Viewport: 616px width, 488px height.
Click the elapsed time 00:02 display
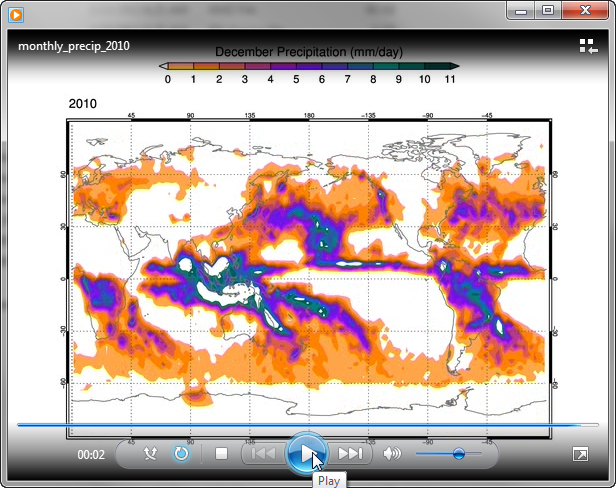pyautogui.click(x=91, y=454)
